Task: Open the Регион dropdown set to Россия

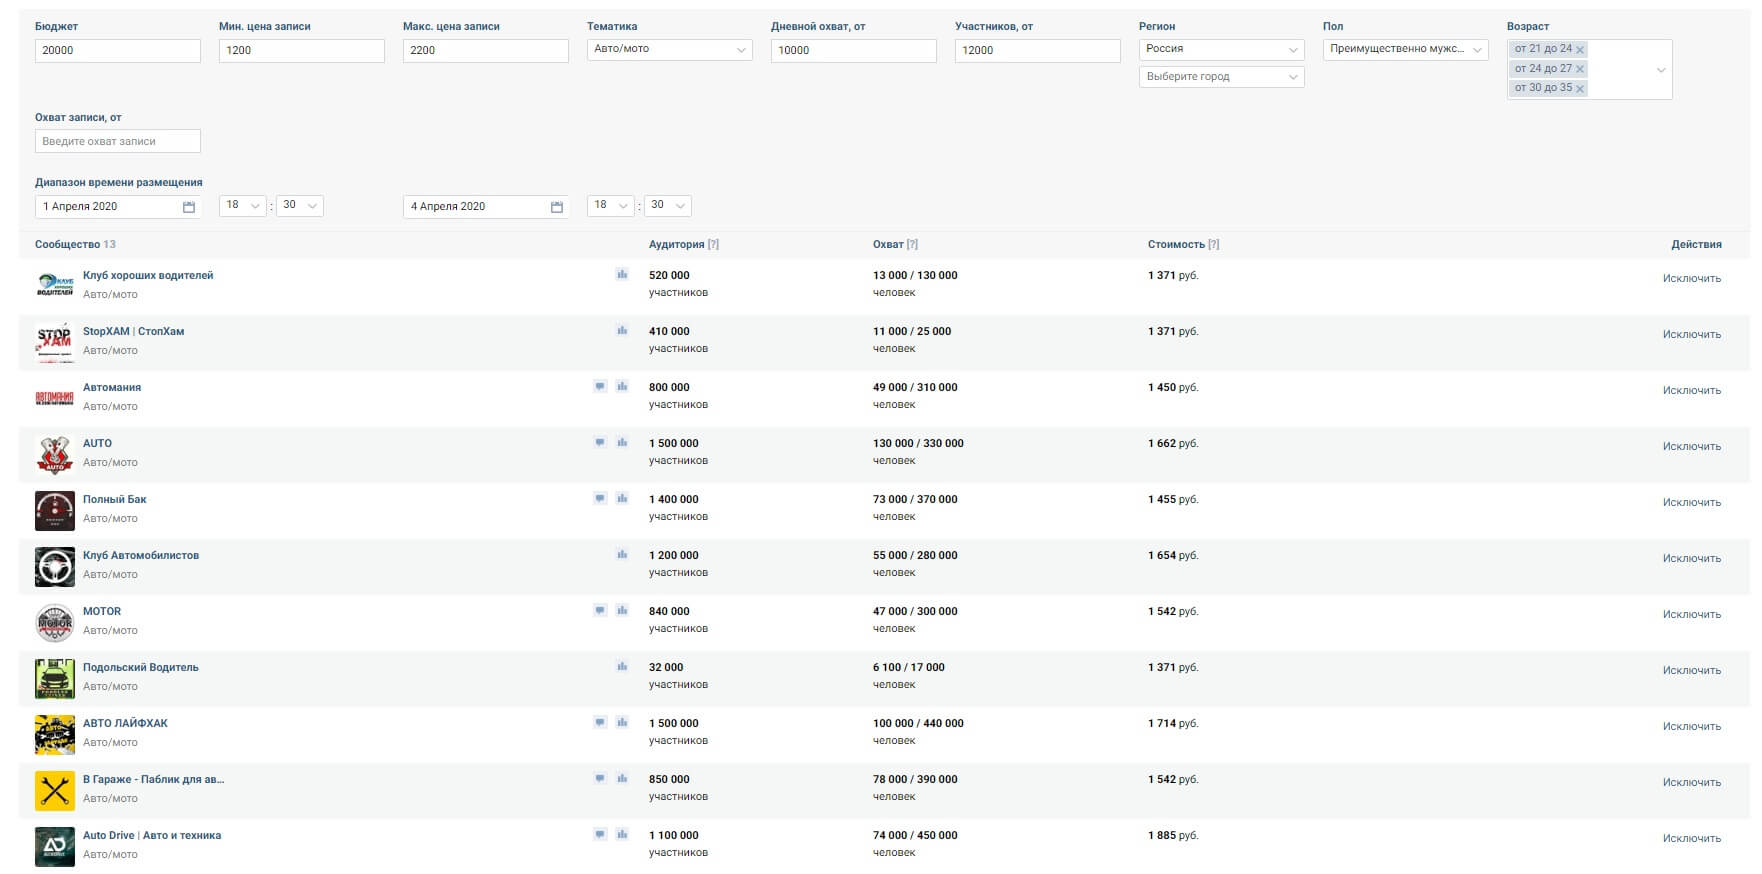Action: [x=1222, y=50]
